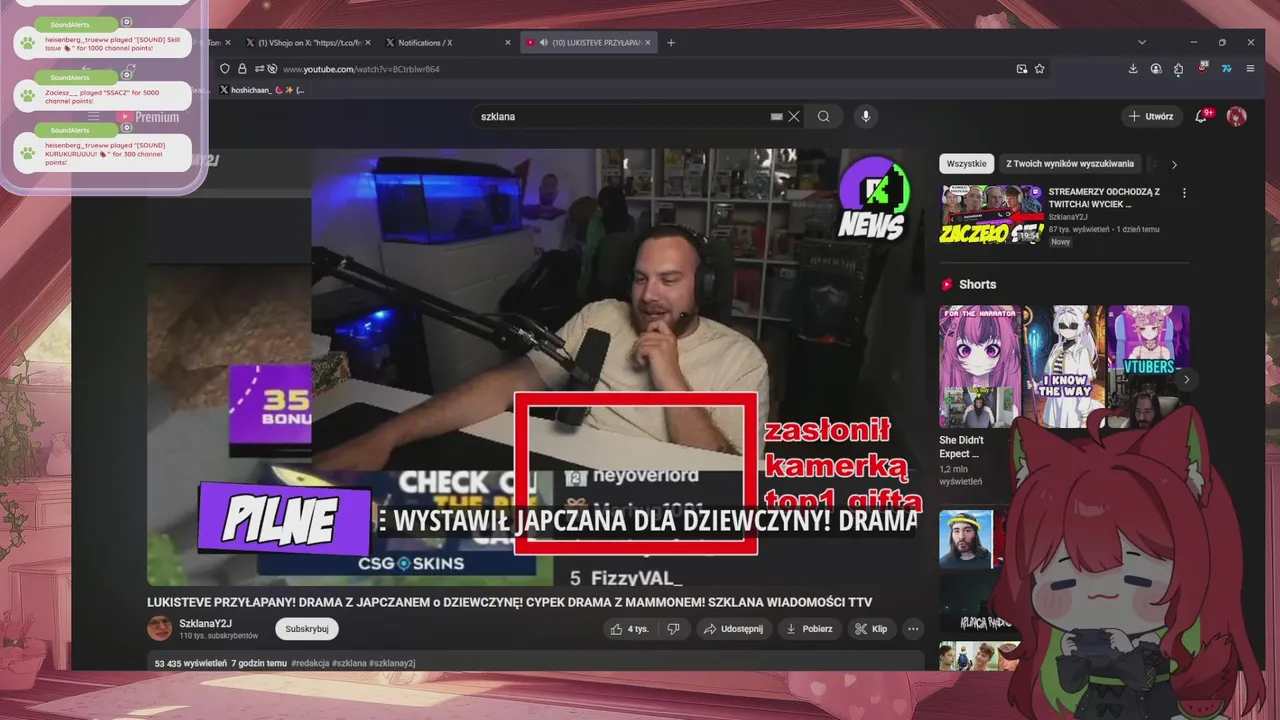Open YouTube notifications bell
This screenshot has height=720, width=1280.
tap(1202, 116)
